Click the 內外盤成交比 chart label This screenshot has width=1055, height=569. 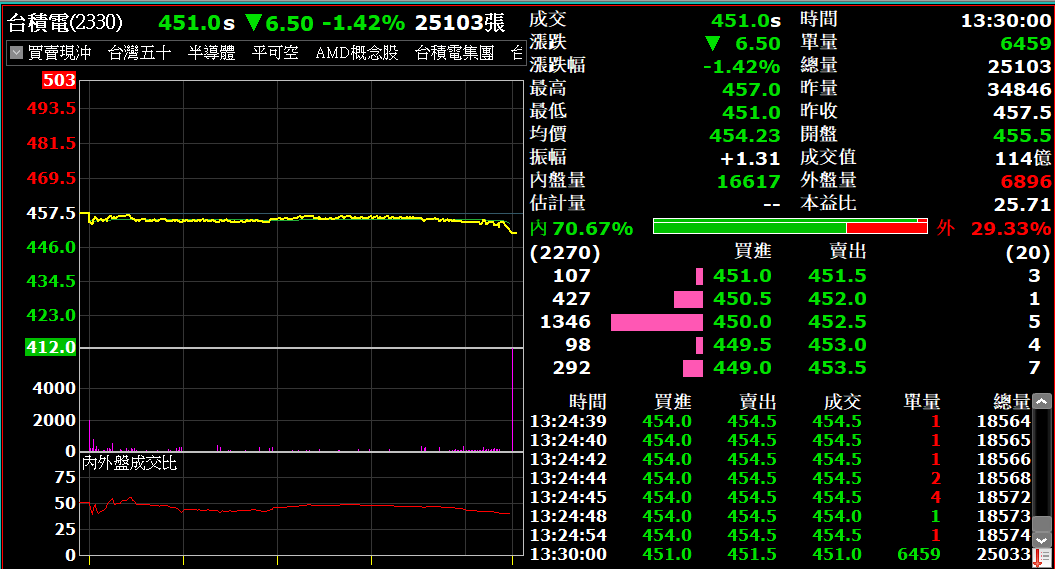(129, 463)
